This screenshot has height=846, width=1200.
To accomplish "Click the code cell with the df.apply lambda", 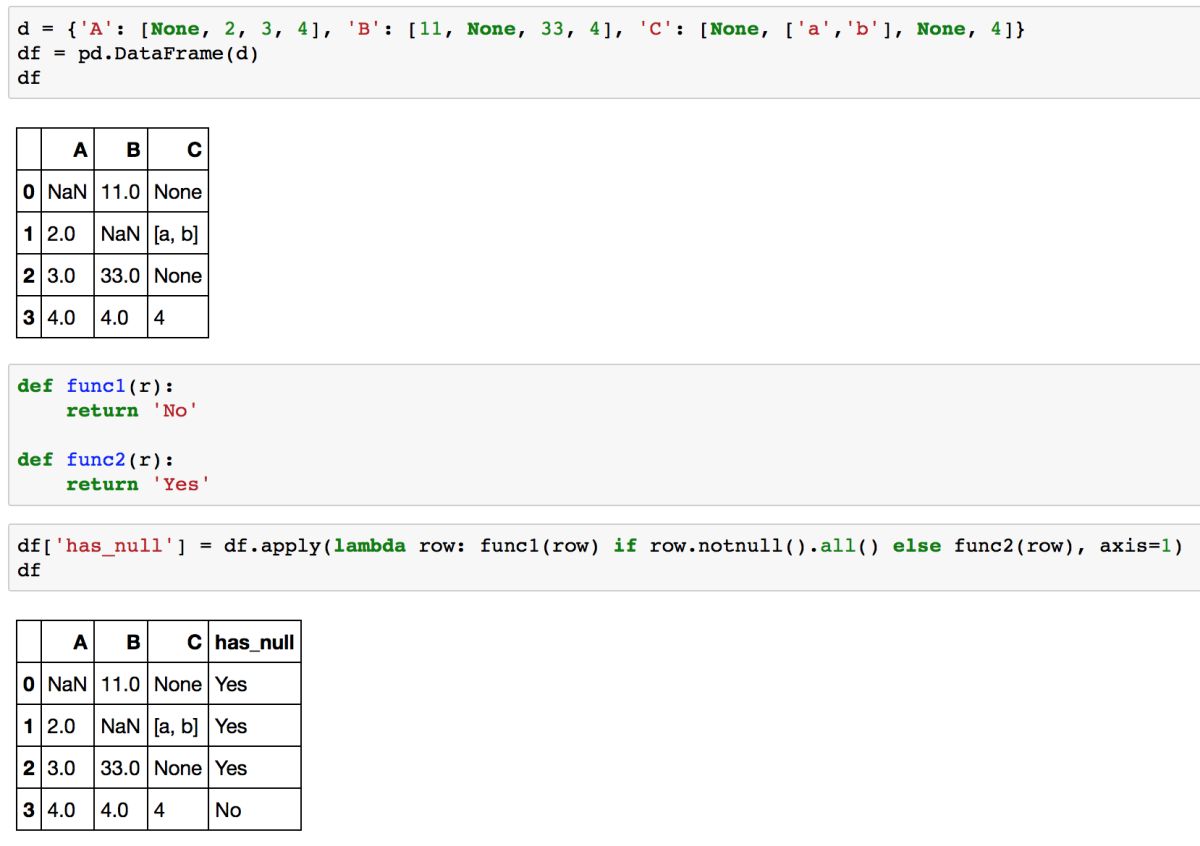I will (604, 557).
